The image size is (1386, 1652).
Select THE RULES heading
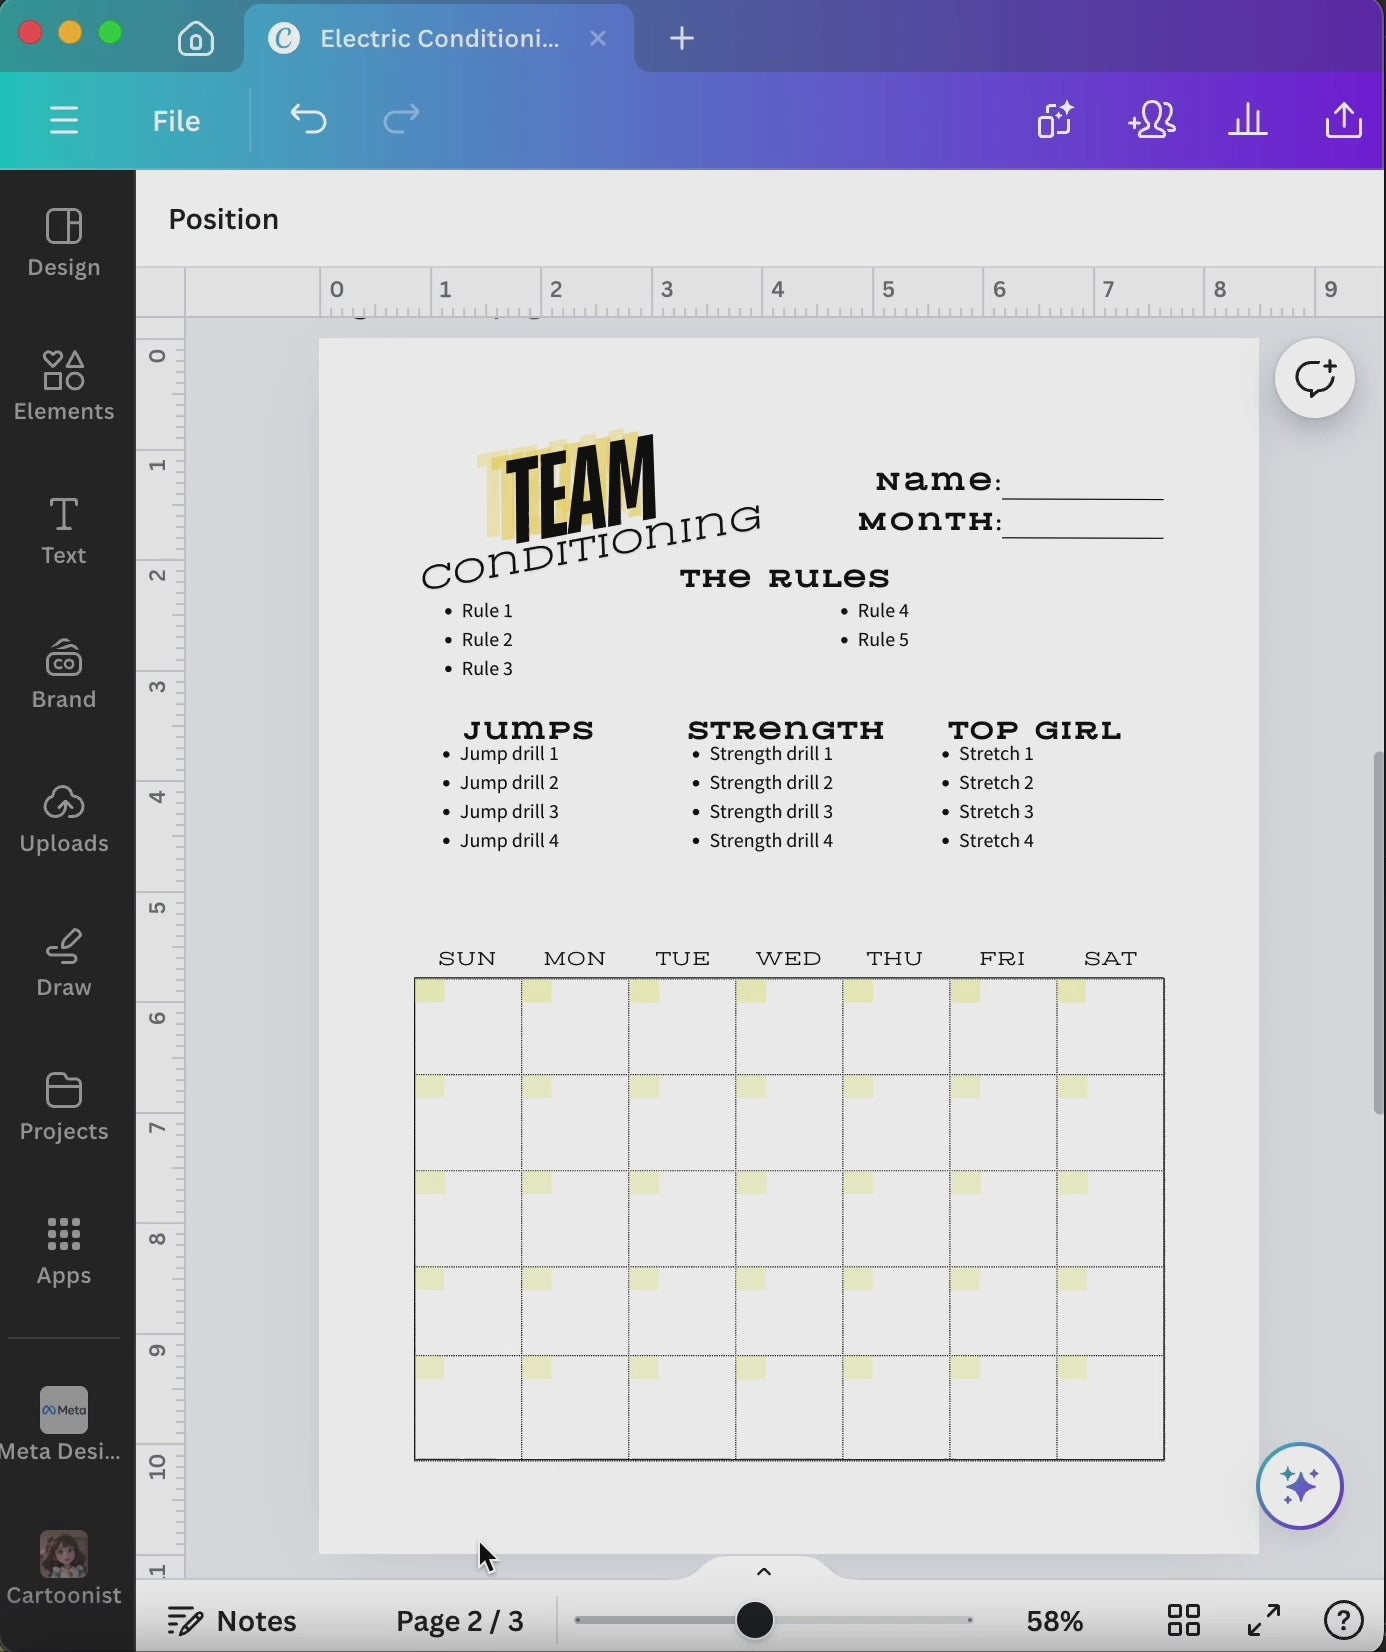(785, 578)
